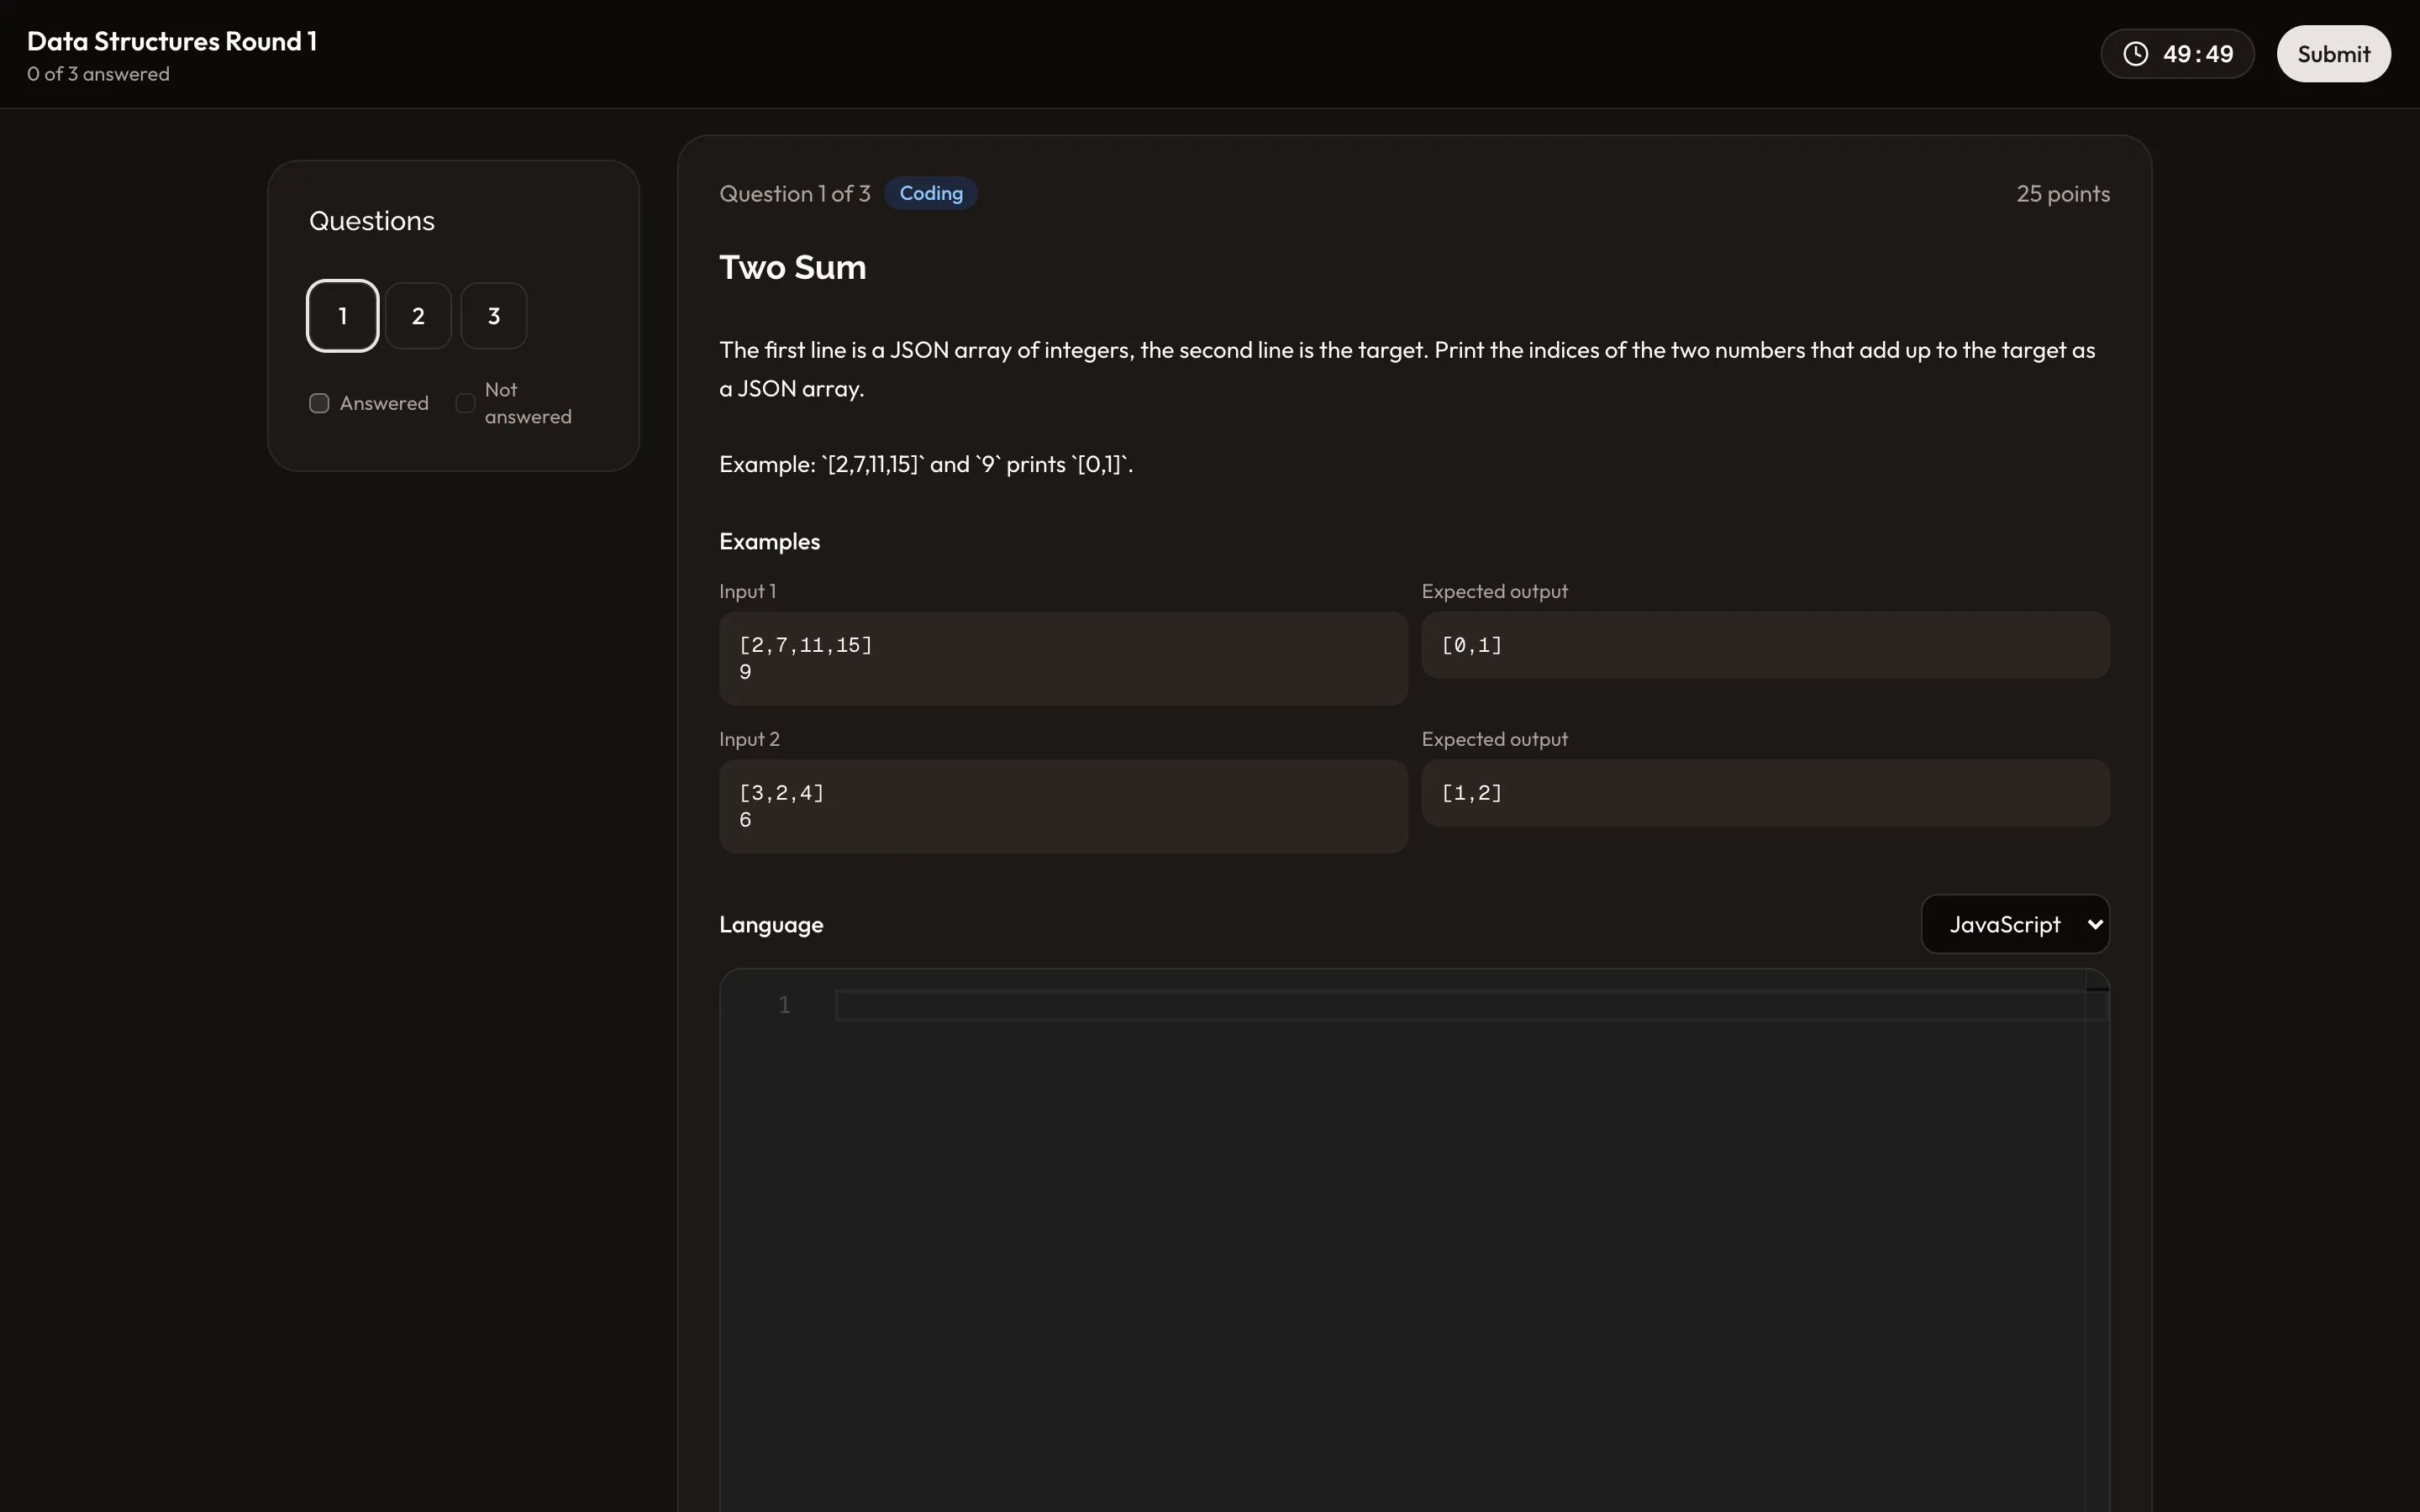Screen dimensions: 2420x1512
Task: Click the Coding tag badge
Action: (931, 193)
